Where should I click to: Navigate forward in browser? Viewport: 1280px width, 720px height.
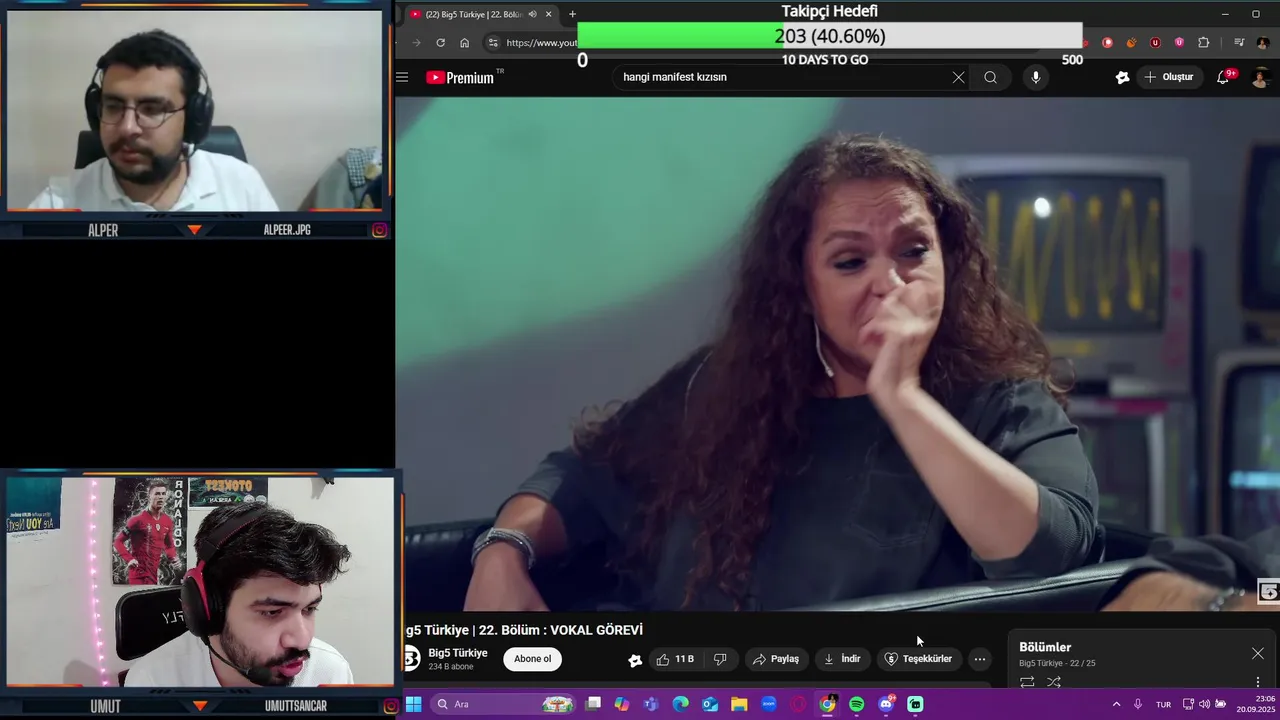tap(416, 43)
